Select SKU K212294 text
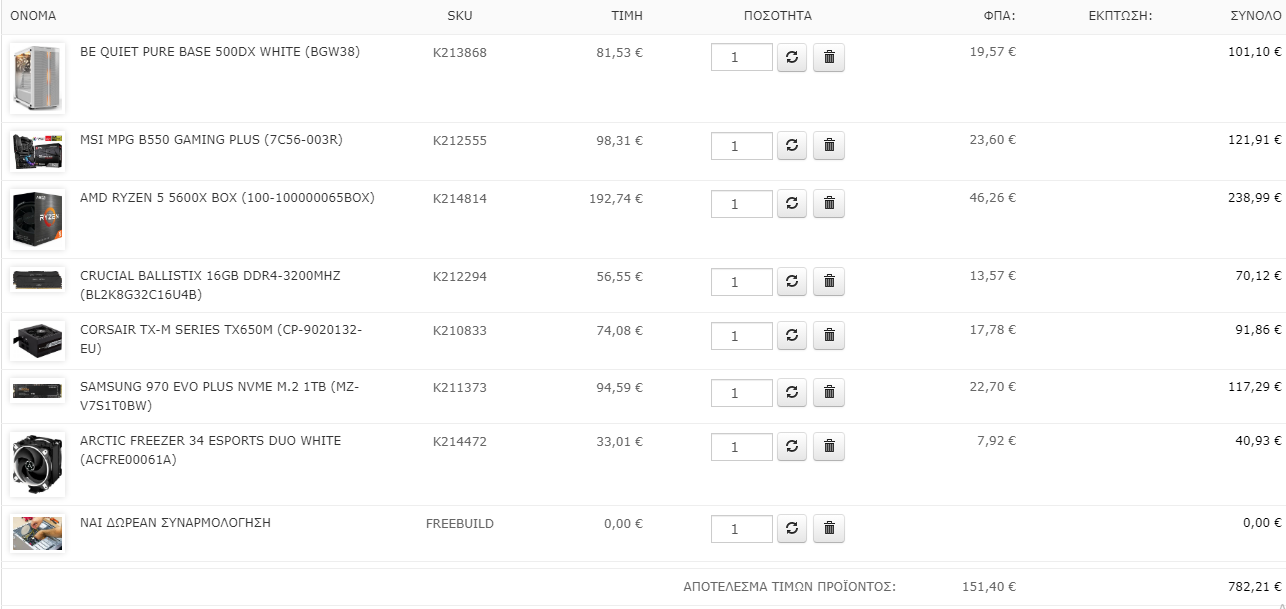Screen dimensions: 1286x609 (460, 276)
